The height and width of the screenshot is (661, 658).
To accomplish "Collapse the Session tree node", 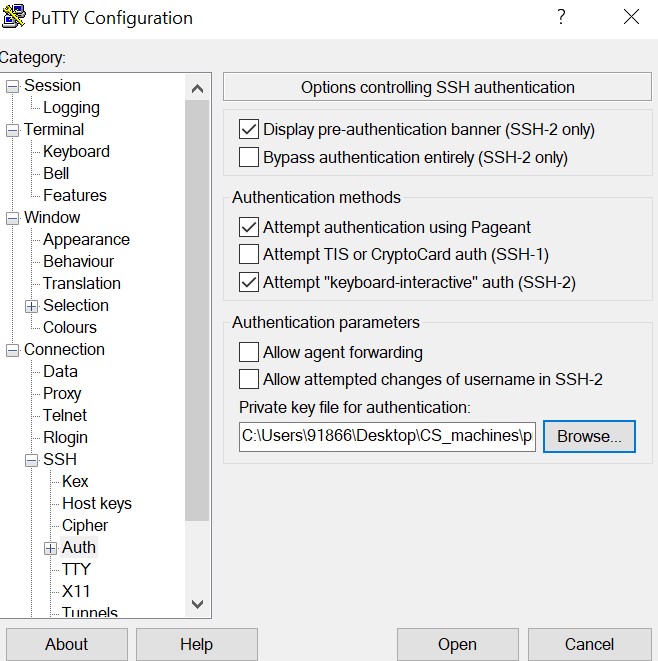I will click(12, 86).
